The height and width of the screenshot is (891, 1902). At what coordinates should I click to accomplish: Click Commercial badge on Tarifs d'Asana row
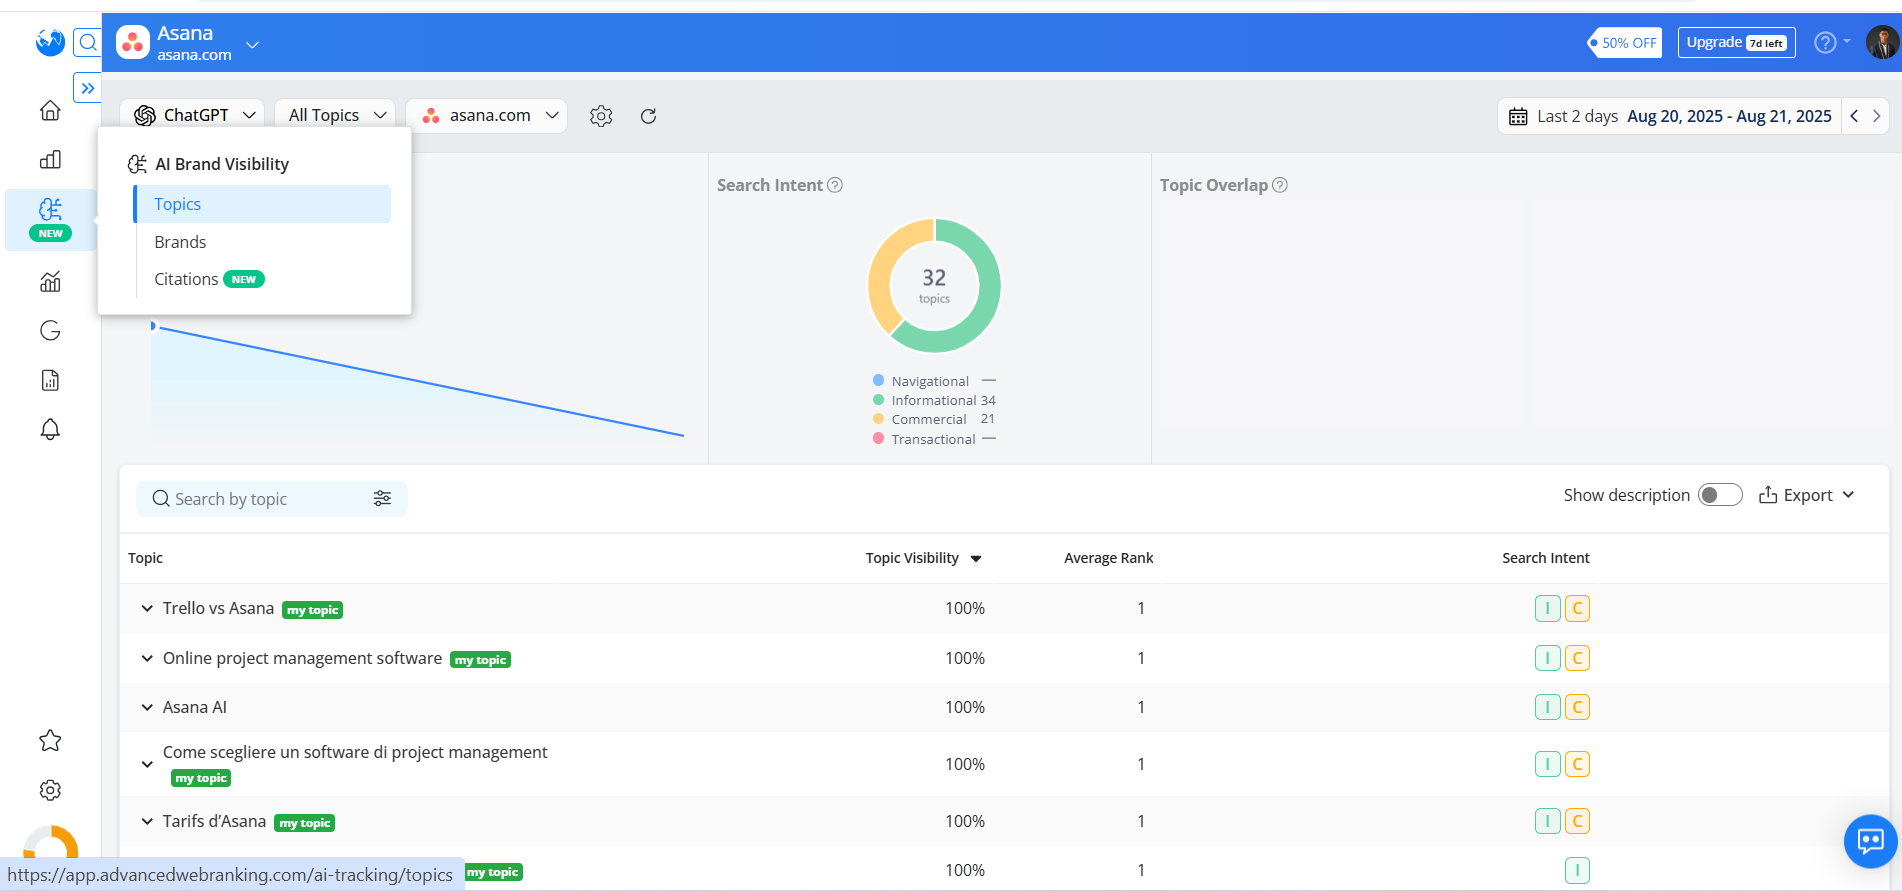(1577, 821)
